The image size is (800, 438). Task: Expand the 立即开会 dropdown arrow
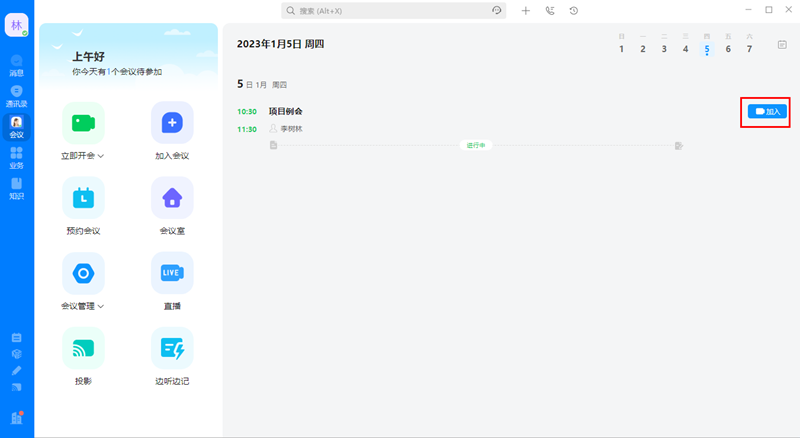pyautogui.click(x=101, y=156)
